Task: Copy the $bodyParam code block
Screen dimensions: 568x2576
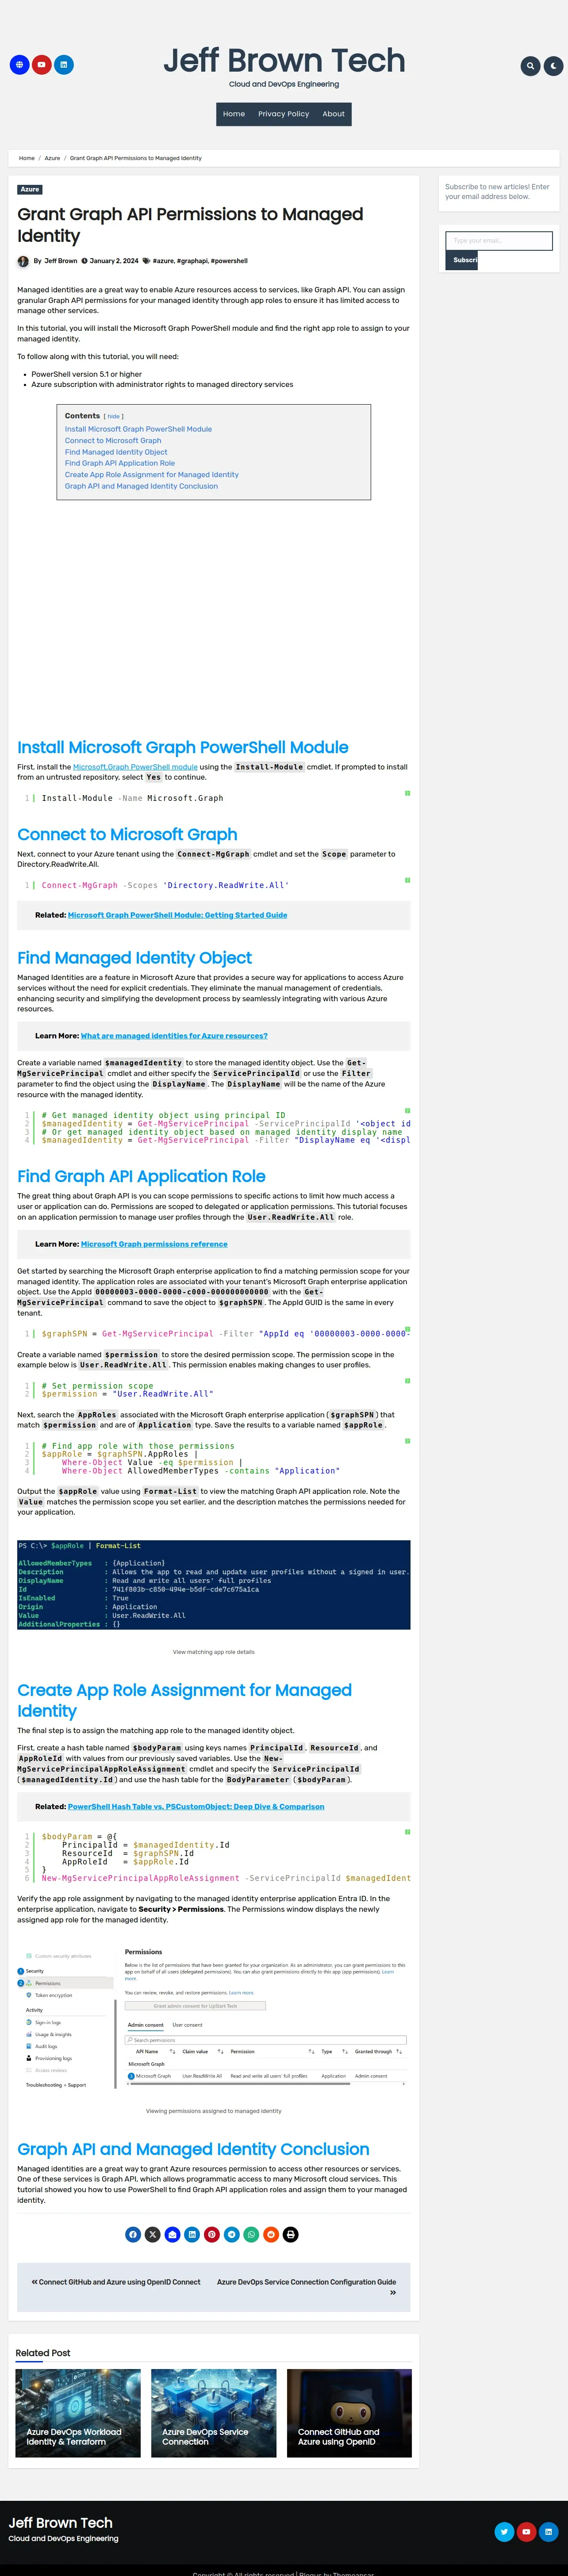Action: (x=407, y=1832)
